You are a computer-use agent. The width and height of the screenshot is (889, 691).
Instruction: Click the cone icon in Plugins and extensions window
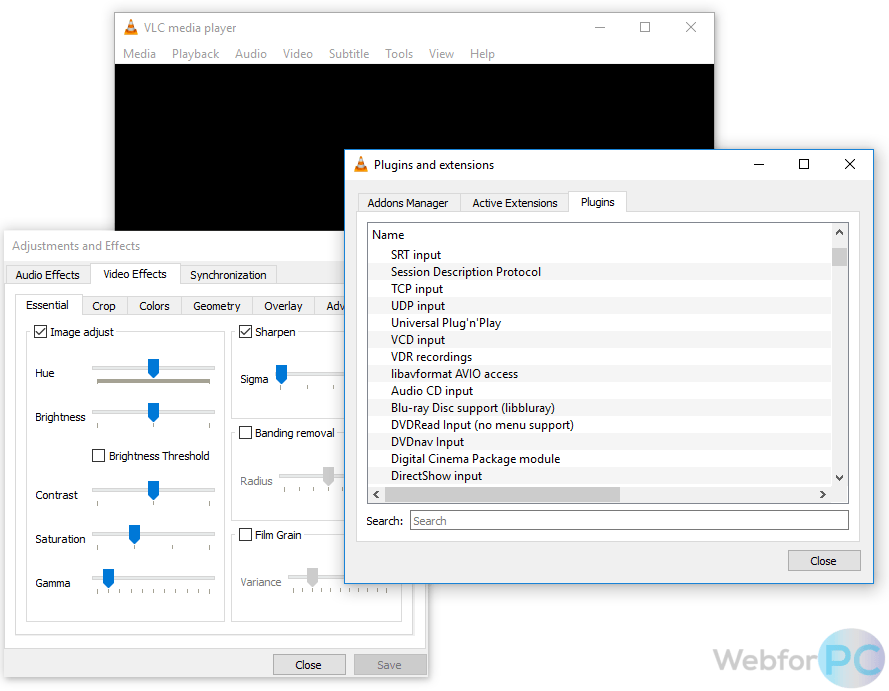point(360,164)
